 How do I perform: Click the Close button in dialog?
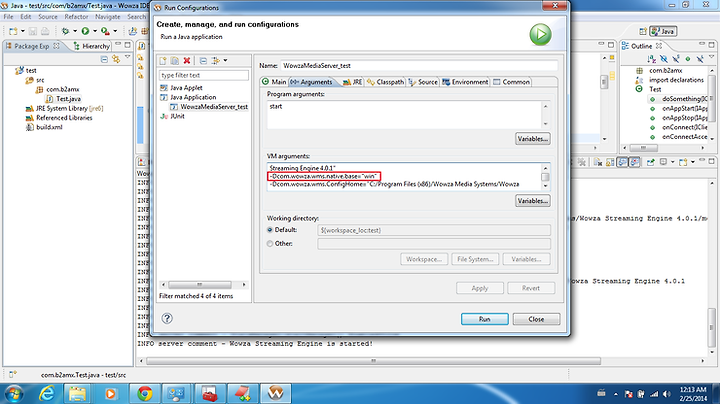(x=536, y=319)
